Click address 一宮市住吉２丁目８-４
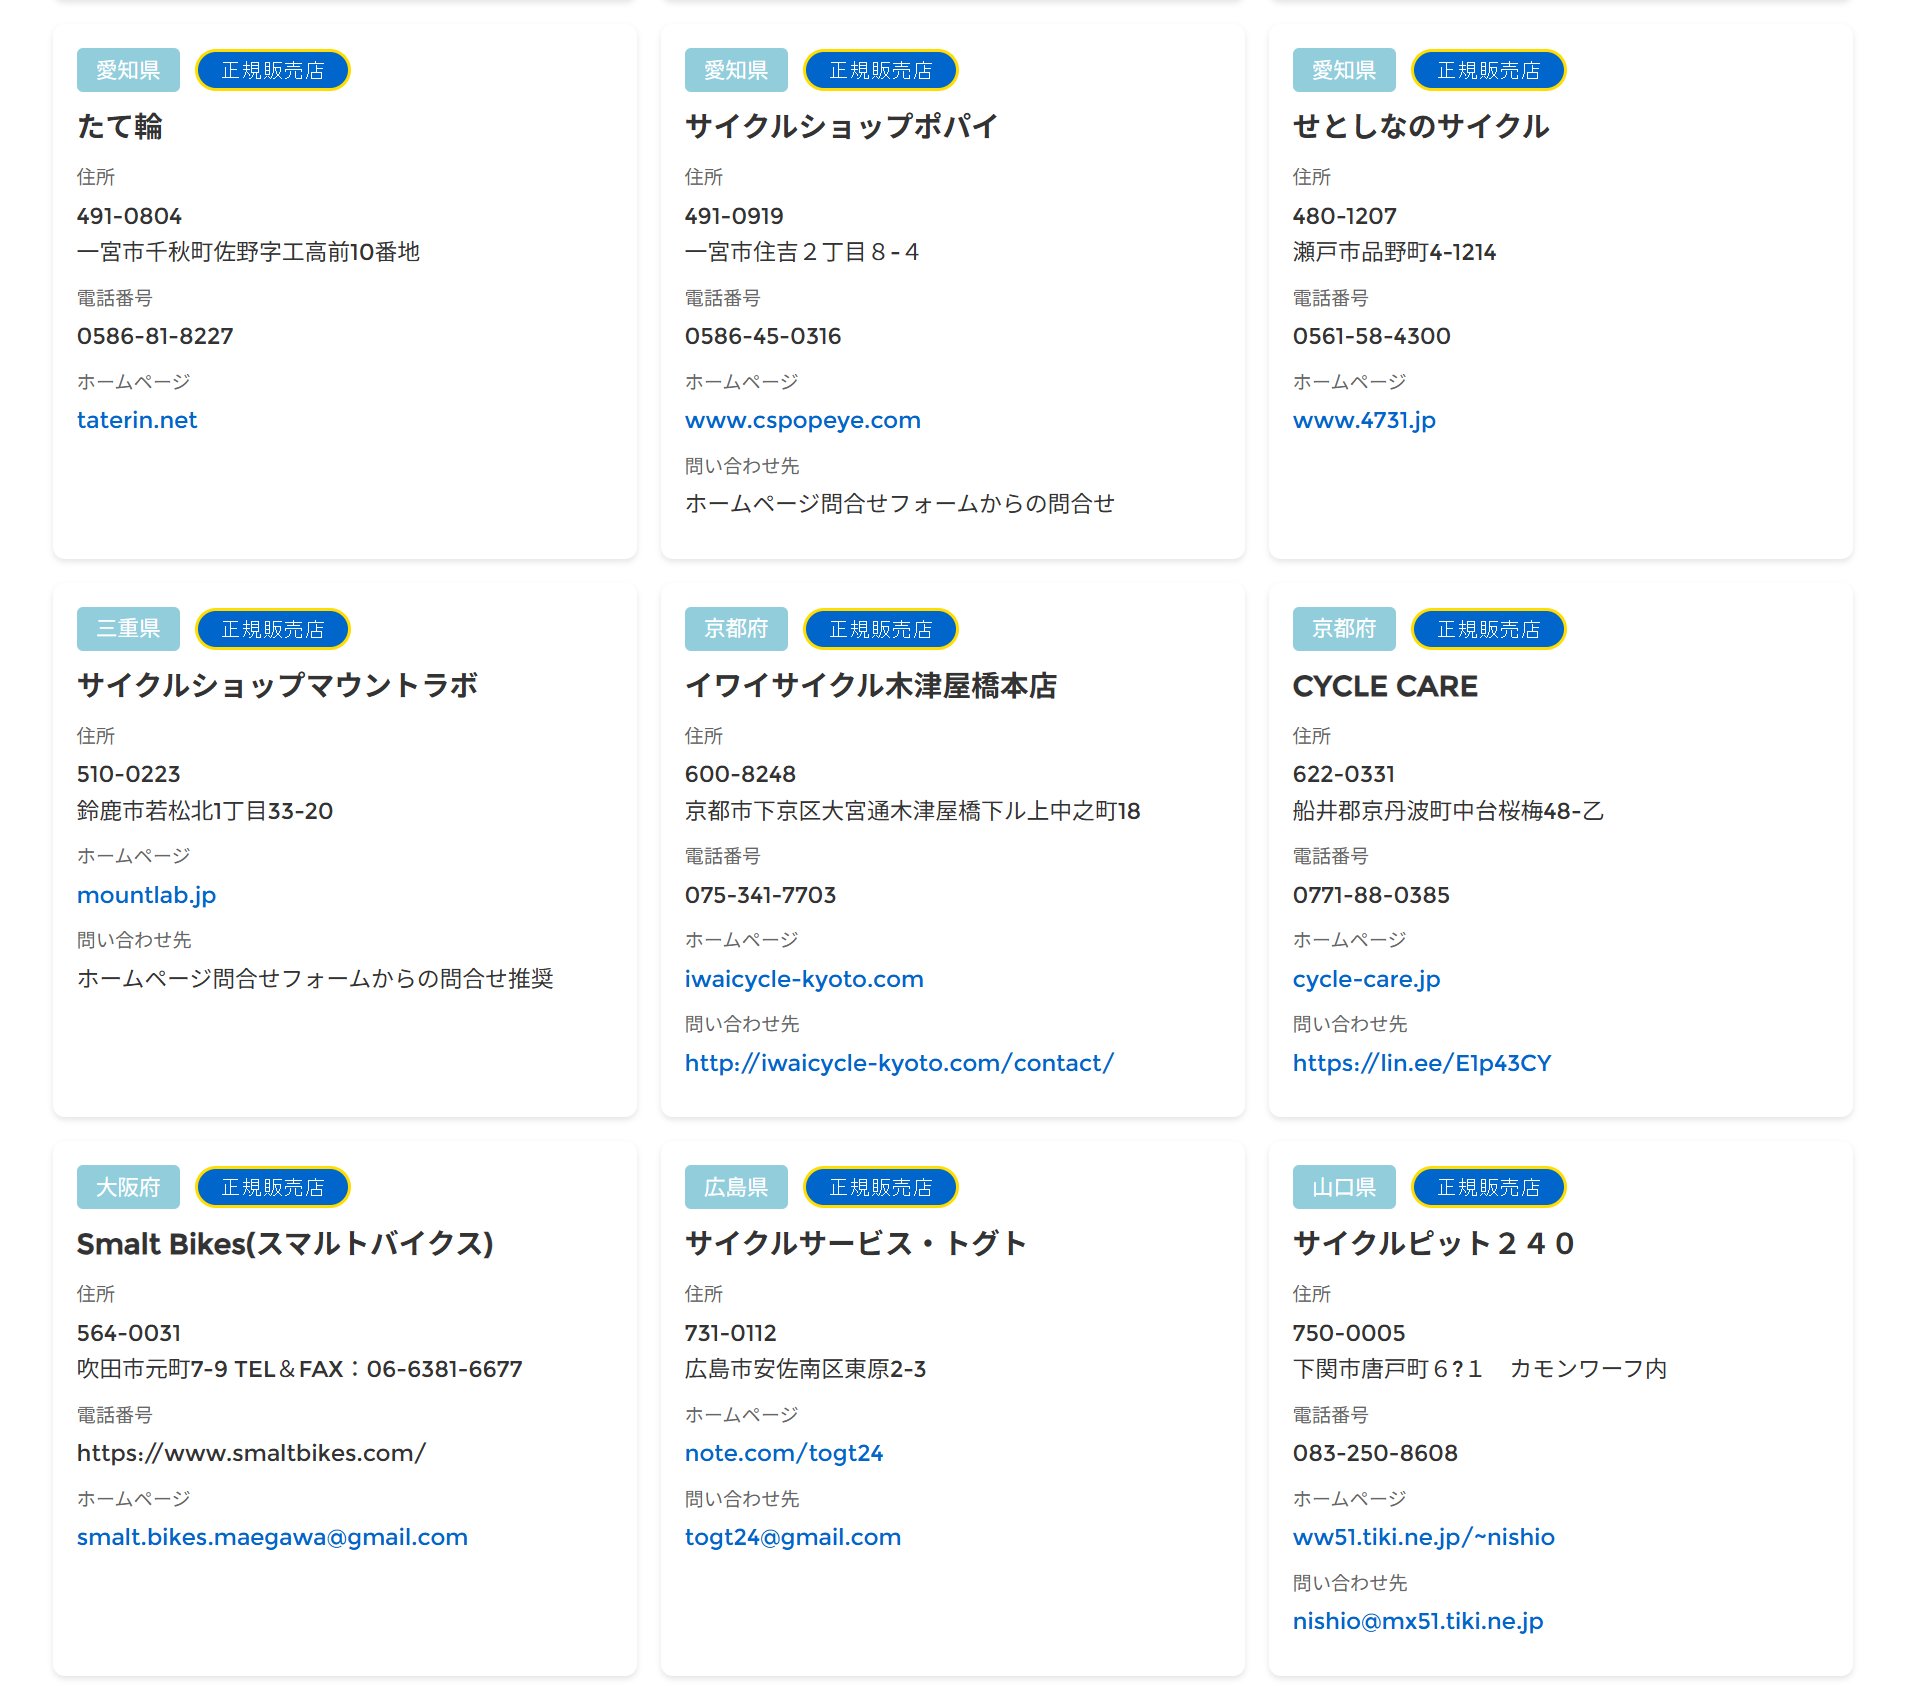 (801, 252)
